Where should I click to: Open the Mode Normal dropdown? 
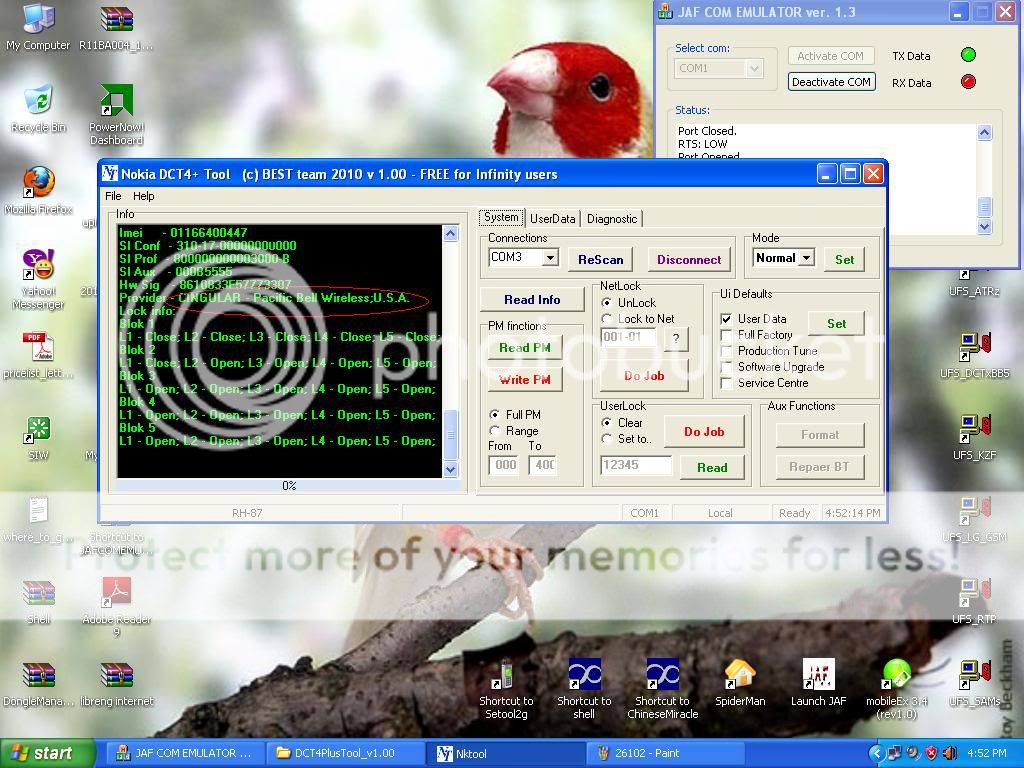coord(806,258)
